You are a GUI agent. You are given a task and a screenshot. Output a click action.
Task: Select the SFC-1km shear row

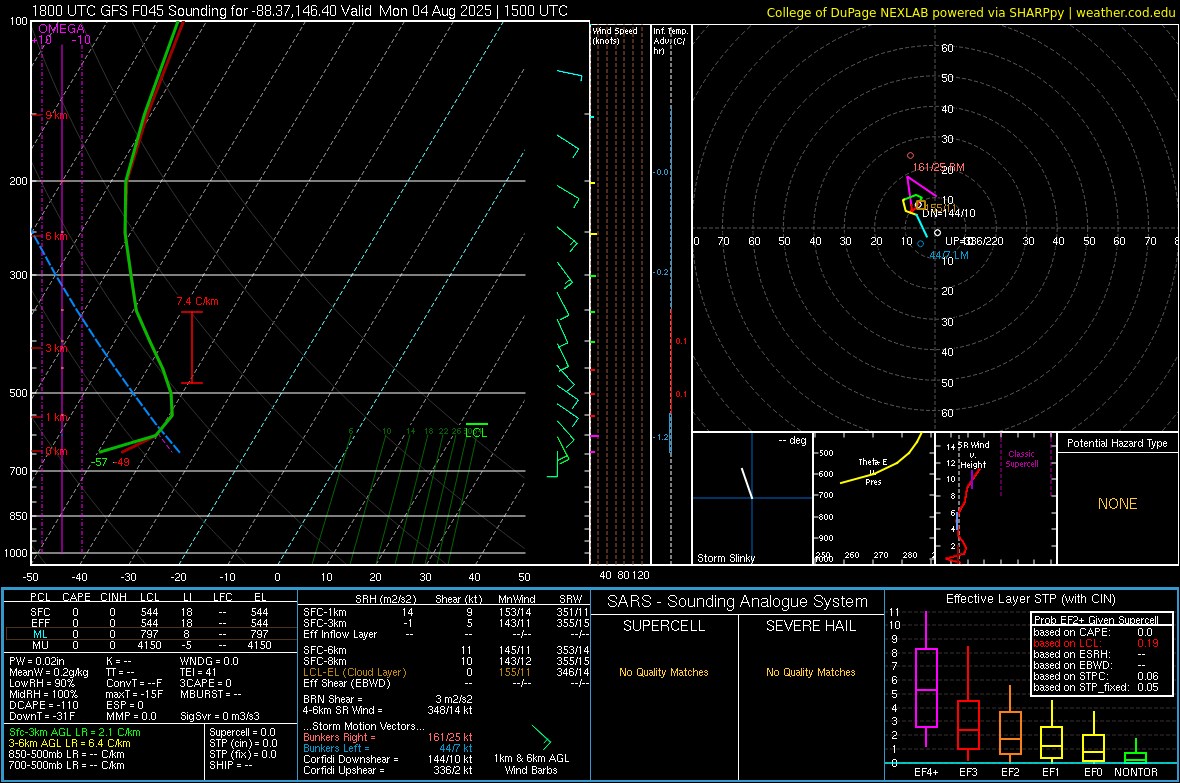(x=444, y=612)
